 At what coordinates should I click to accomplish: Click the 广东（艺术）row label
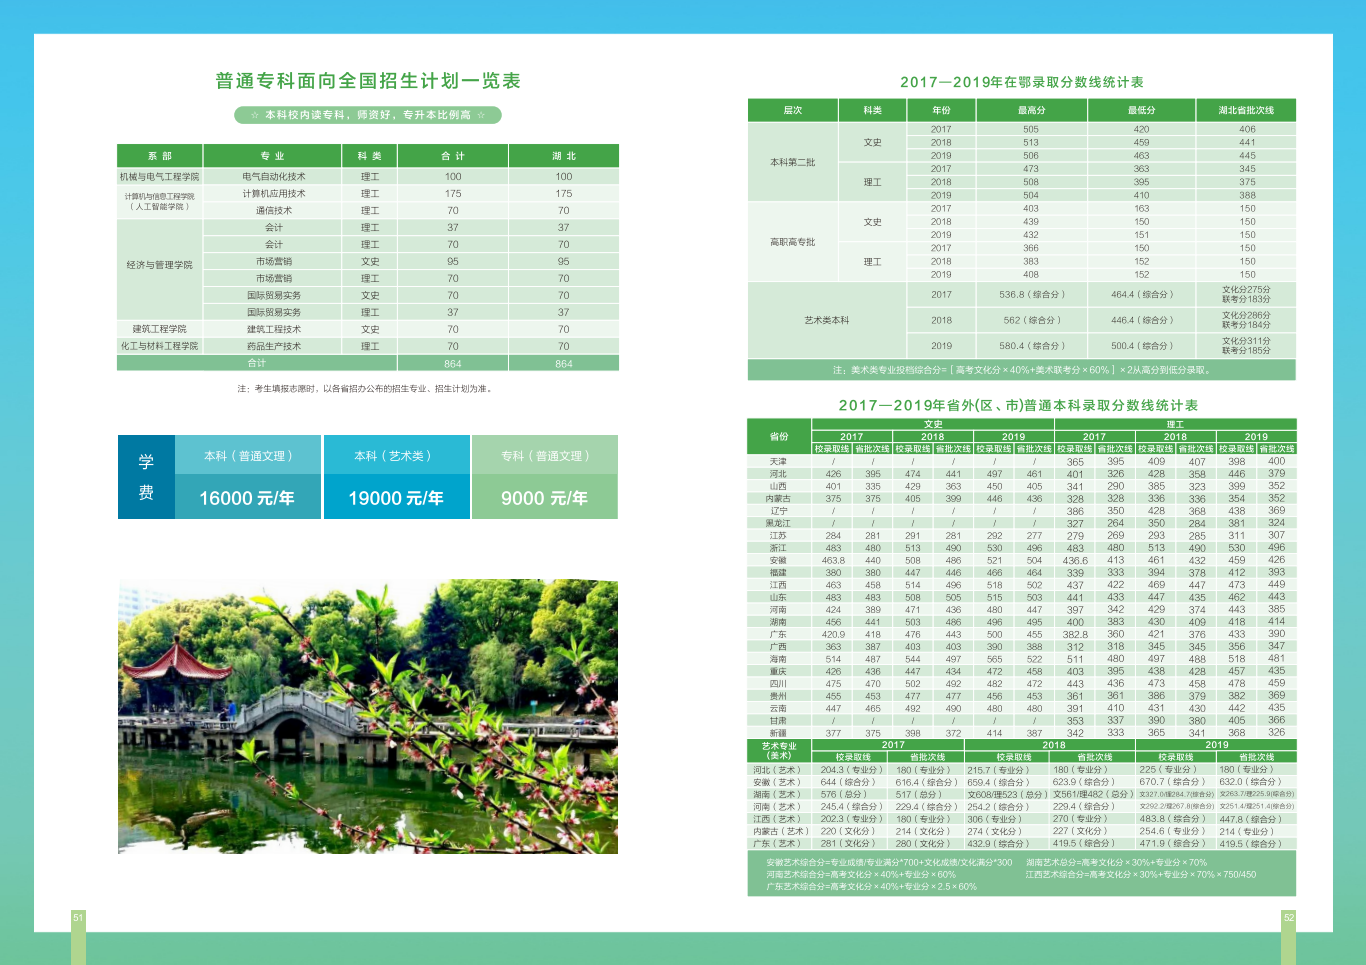(777, 843)
